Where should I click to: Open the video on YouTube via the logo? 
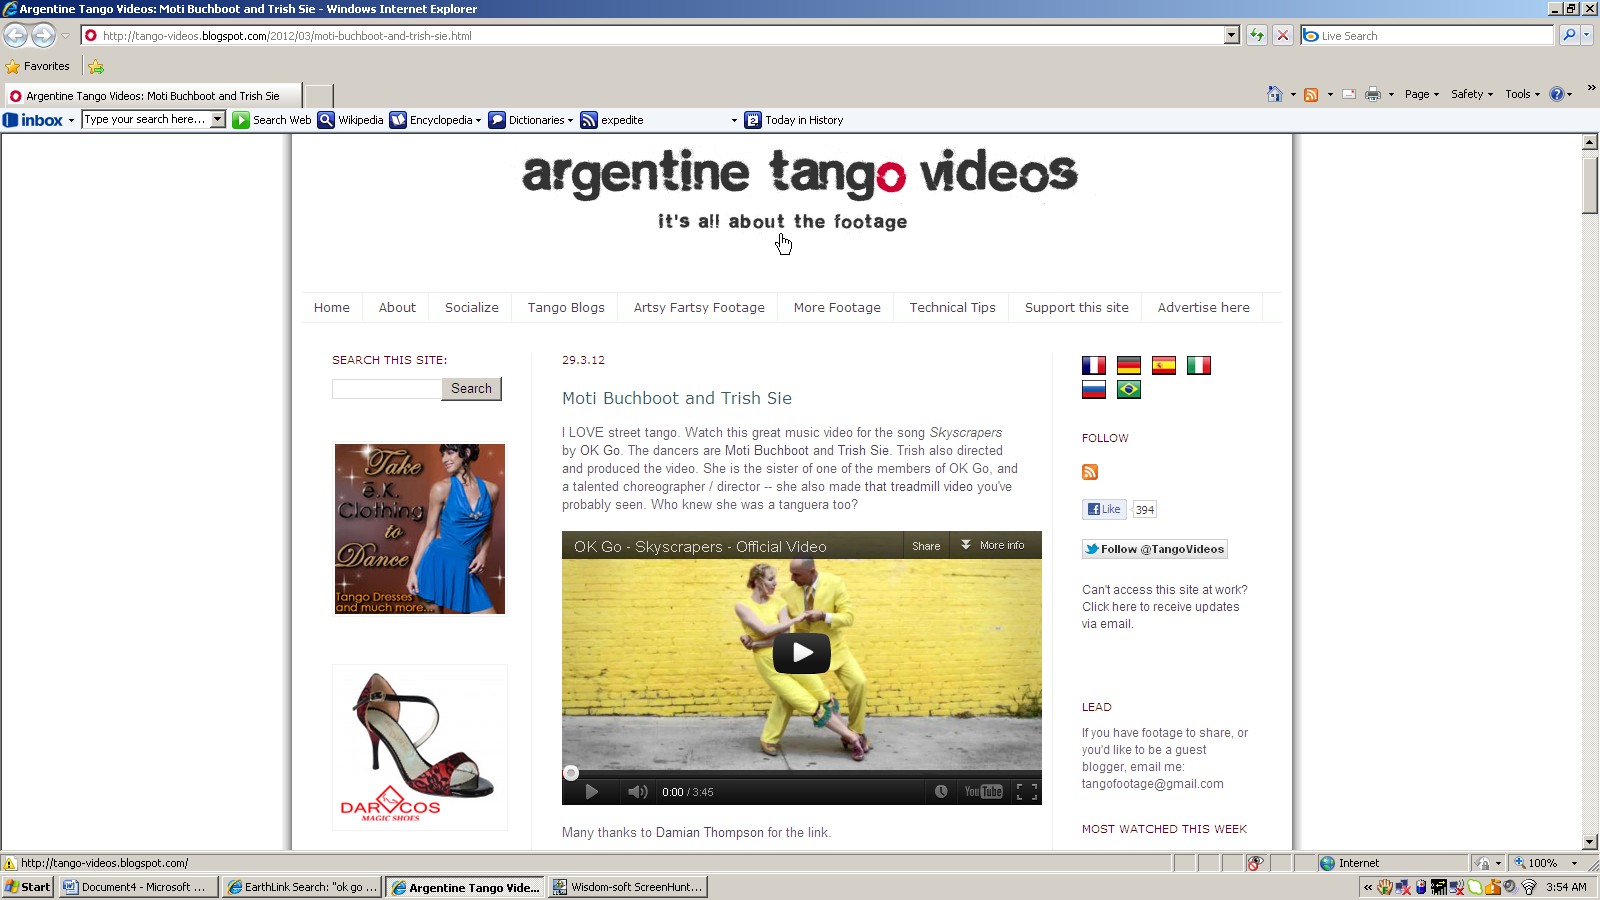tap(984, 792)
